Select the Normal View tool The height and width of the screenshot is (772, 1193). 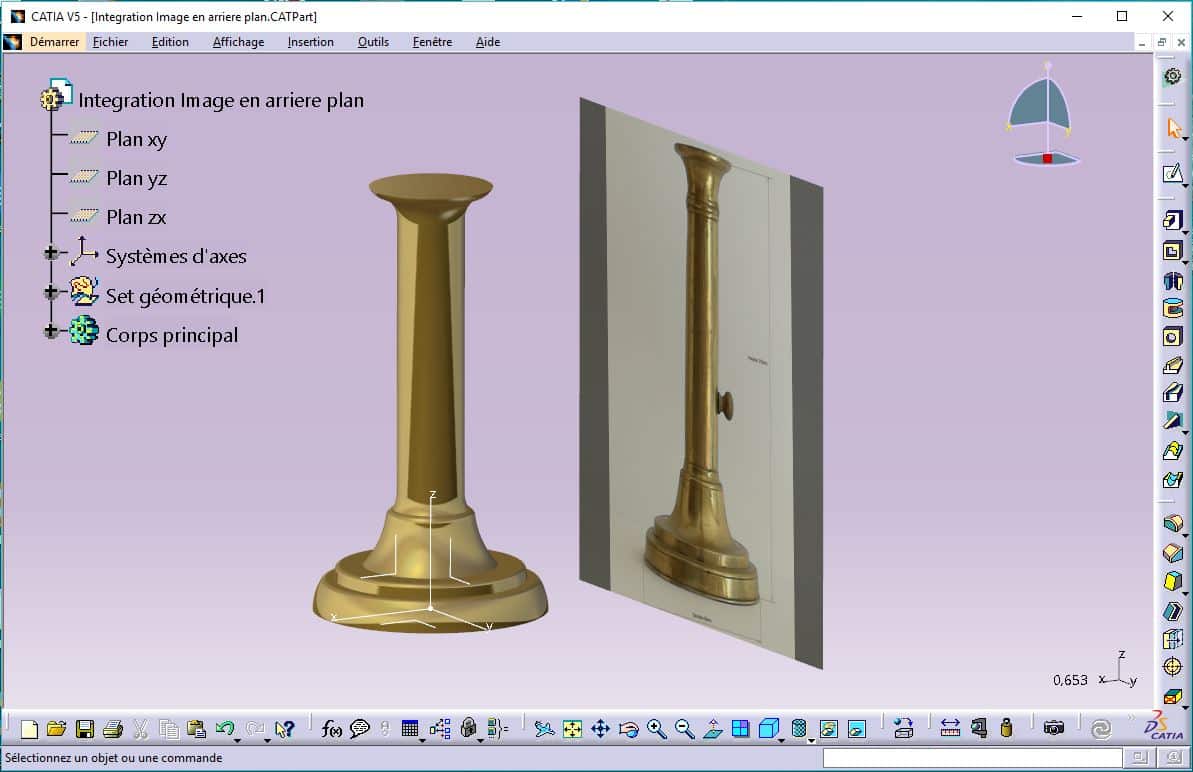click(x=713, y=729)
